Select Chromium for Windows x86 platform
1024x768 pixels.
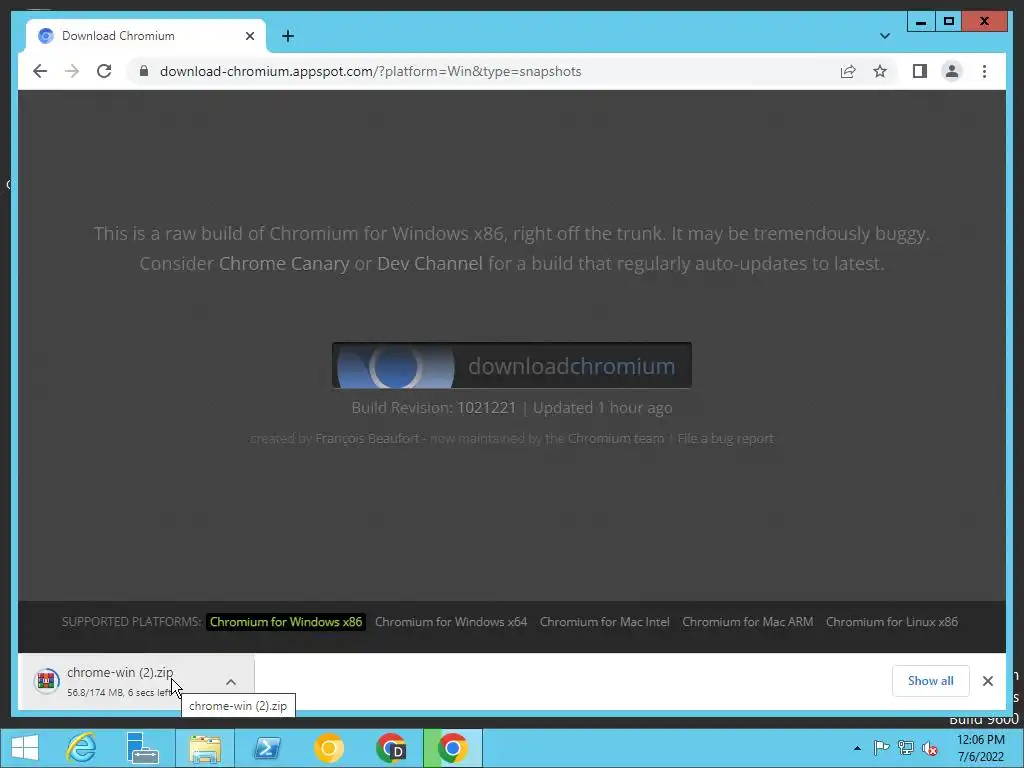point(285,622)
